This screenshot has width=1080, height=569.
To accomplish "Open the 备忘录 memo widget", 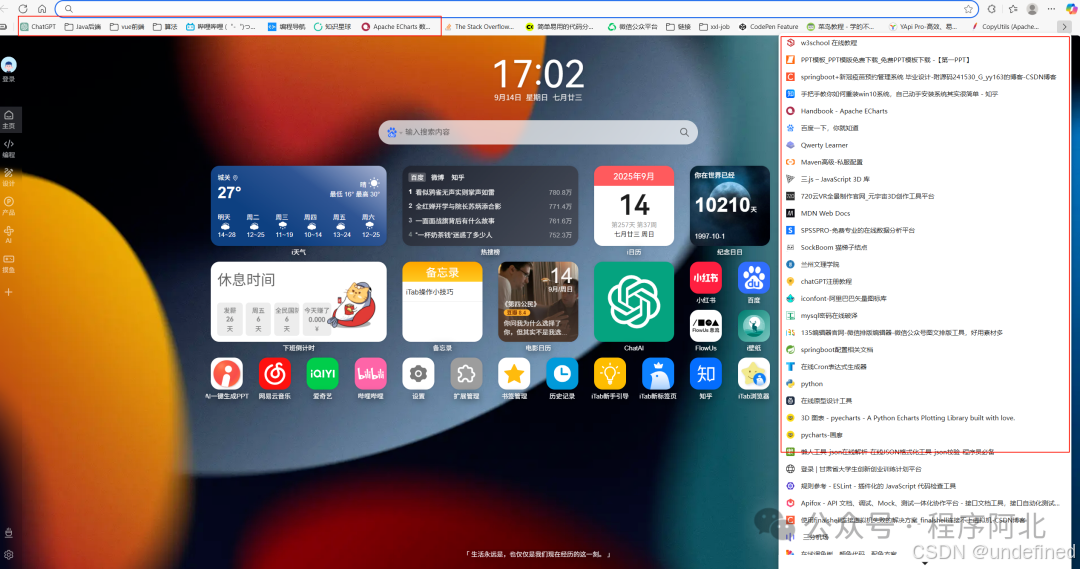I will (442, 302).
